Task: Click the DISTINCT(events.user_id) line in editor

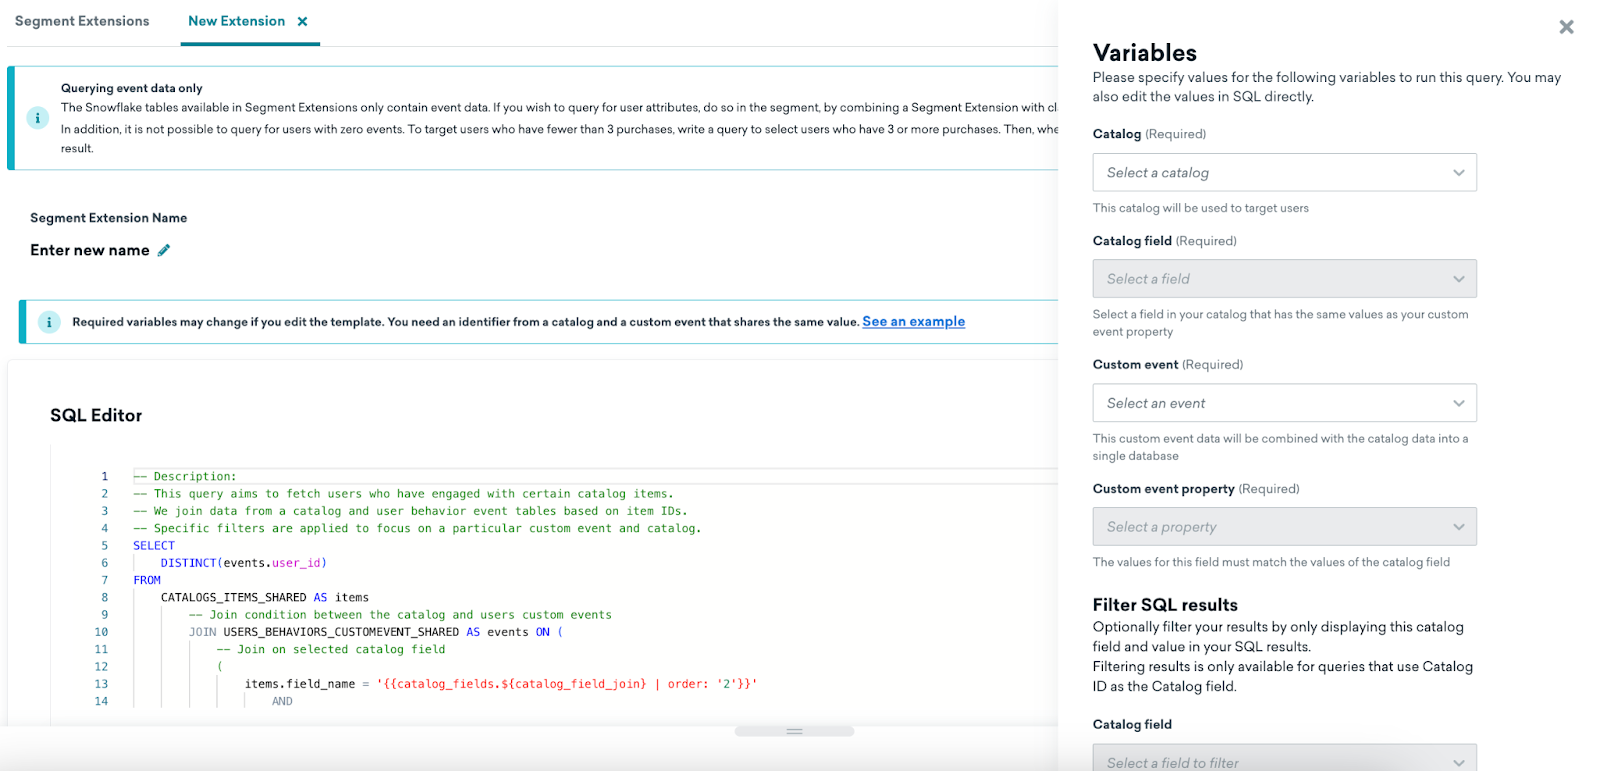Action: coord(244,563)
